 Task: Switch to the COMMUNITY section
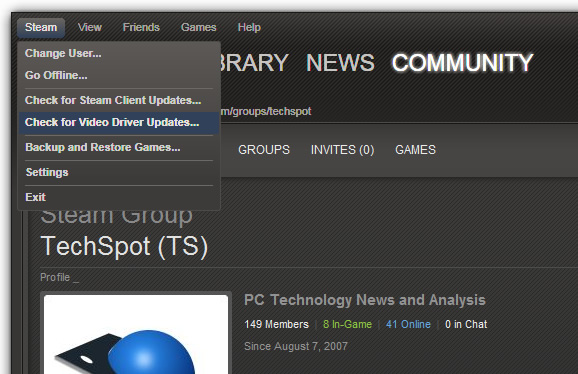pyautogui.click(x=463, y=63)
